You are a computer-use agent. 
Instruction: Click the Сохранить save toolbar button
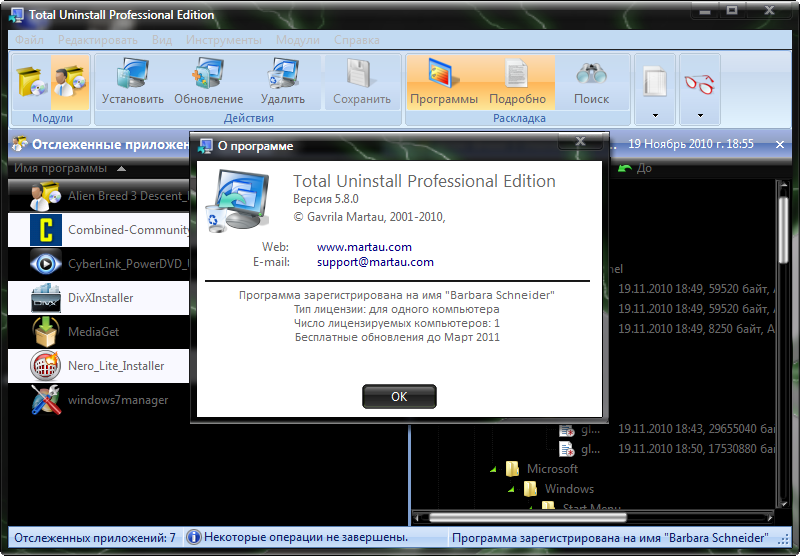coord(362,82)
